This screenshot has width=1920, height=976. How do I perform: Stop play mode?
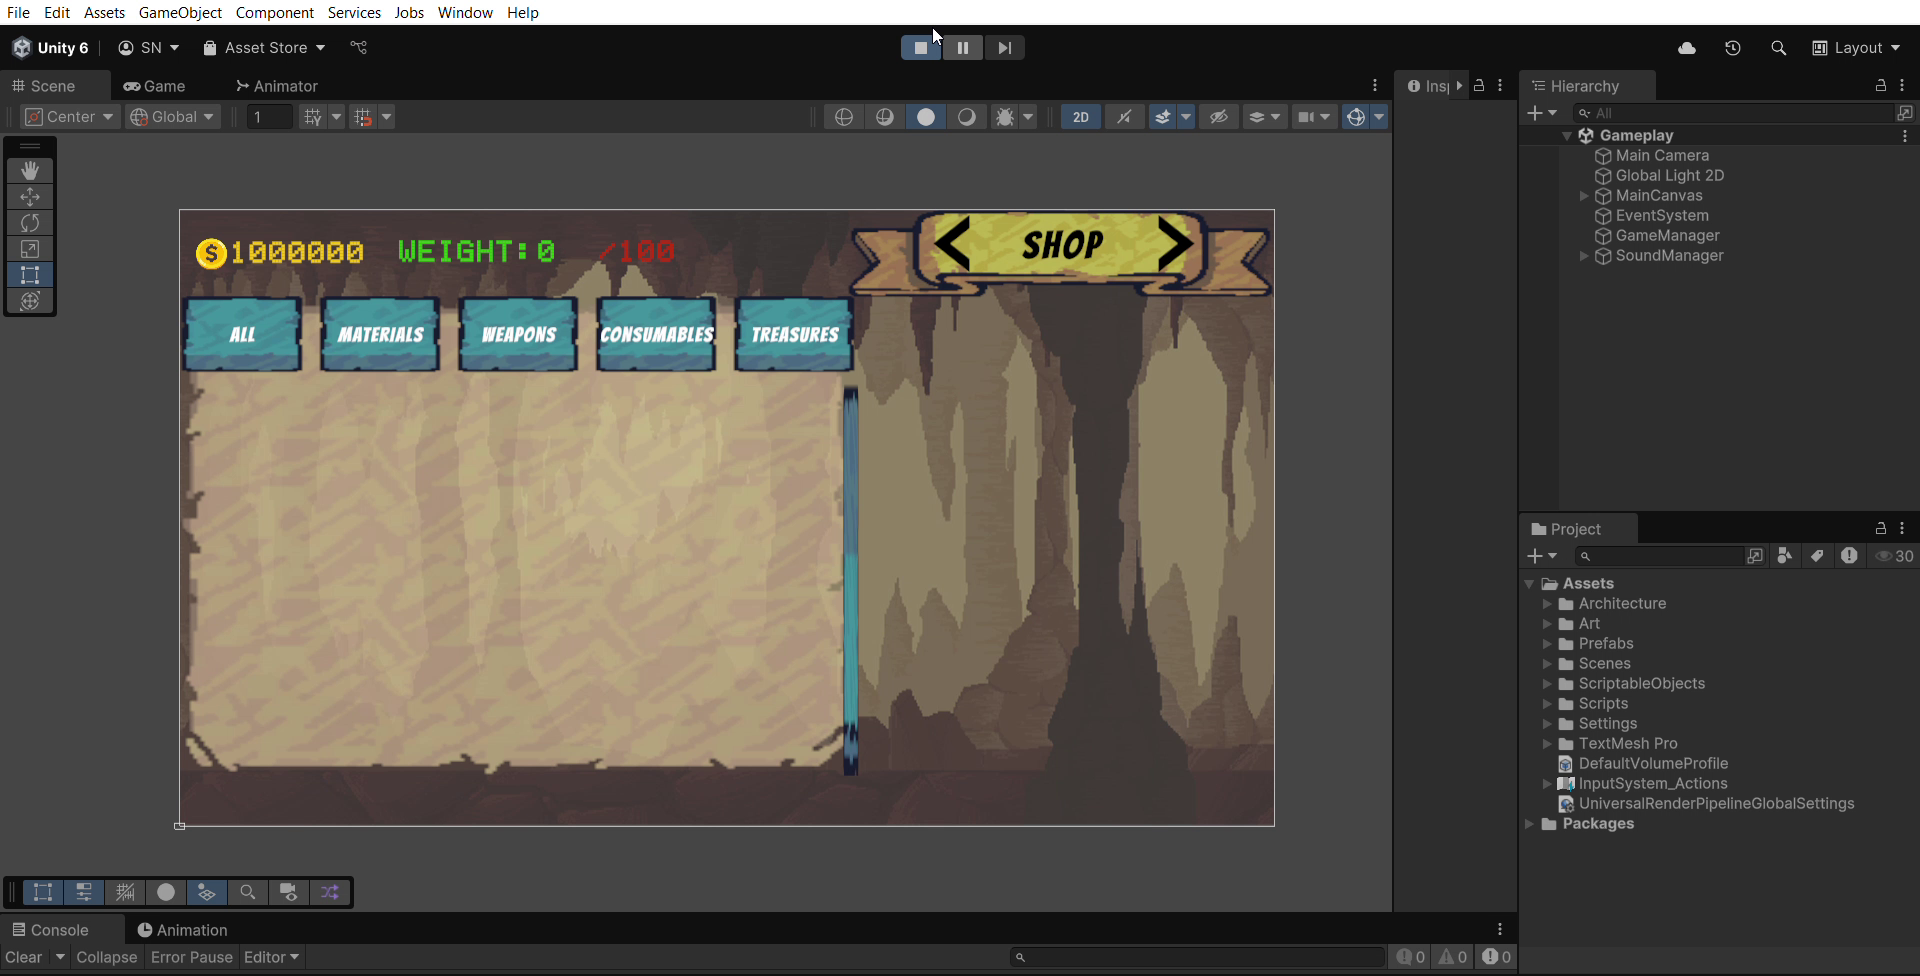(921, 48)
